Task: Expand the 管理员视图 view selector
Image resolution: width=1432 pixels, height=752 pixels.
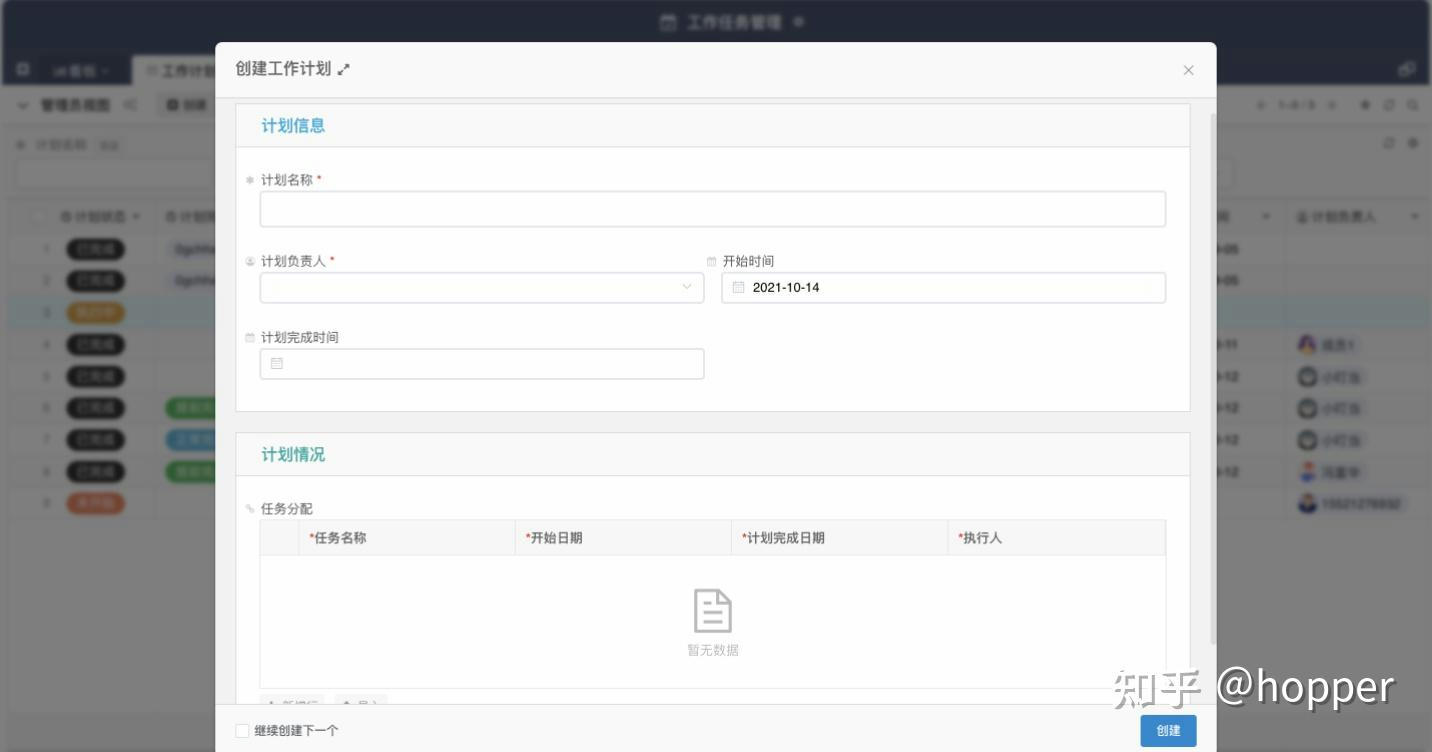Action: (23, 105)
